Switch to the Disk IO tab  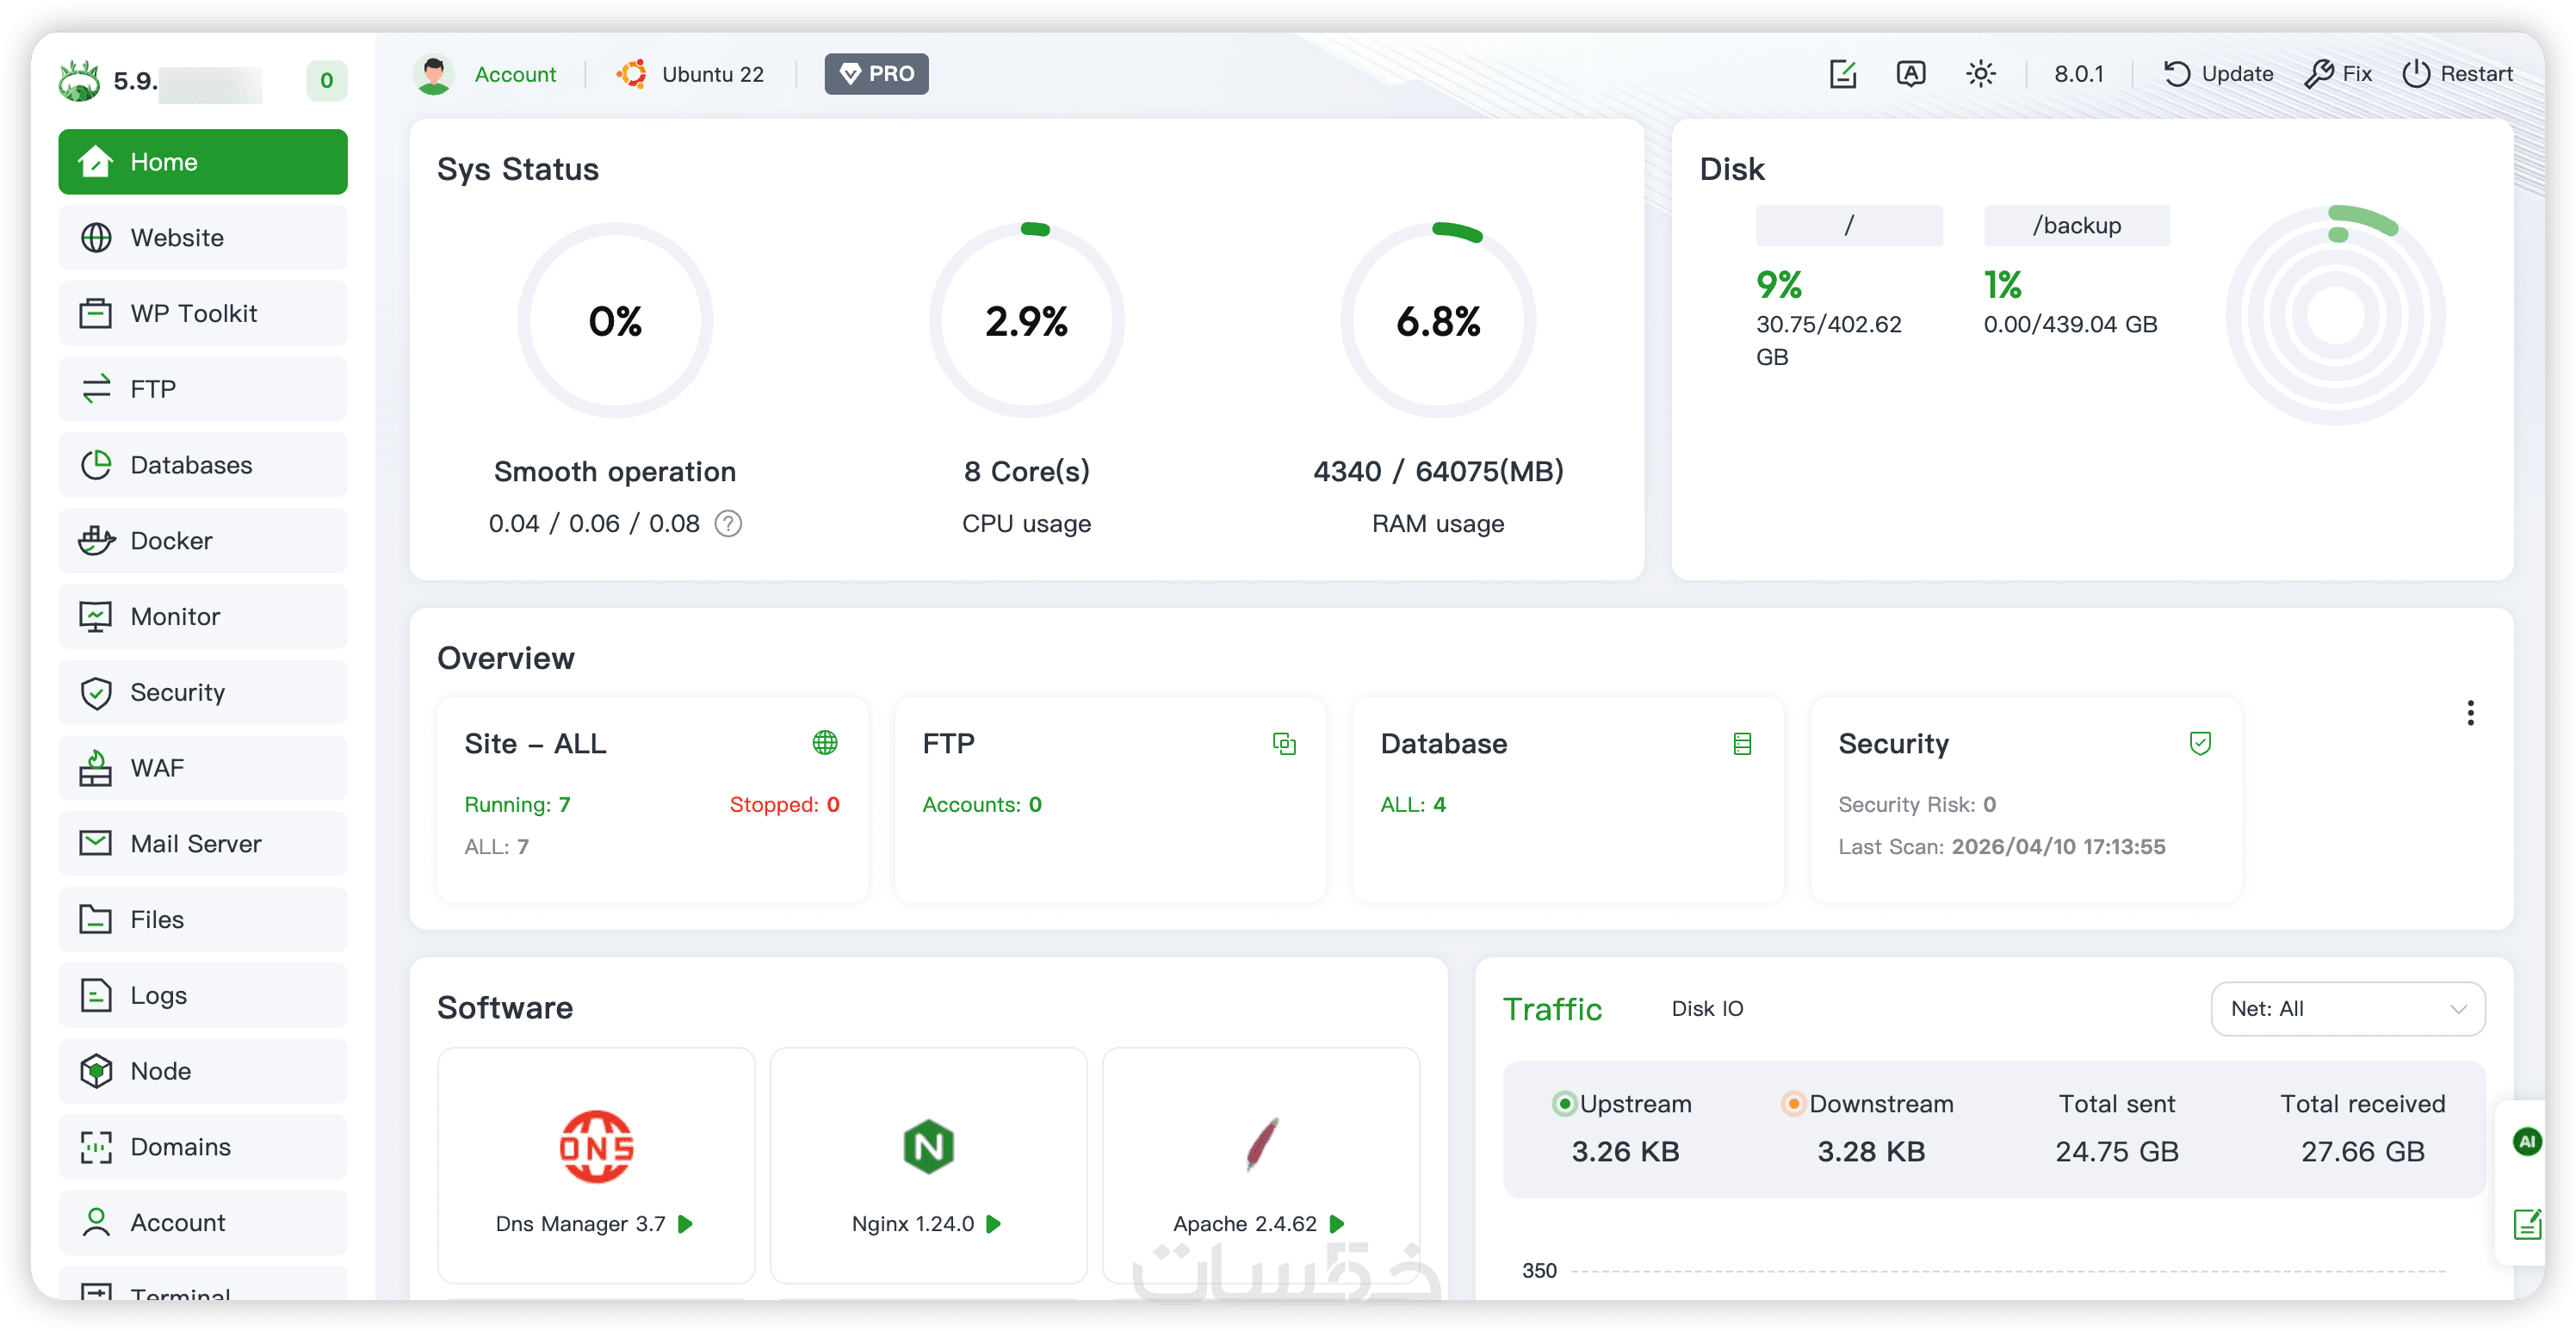[1707, 1009]
